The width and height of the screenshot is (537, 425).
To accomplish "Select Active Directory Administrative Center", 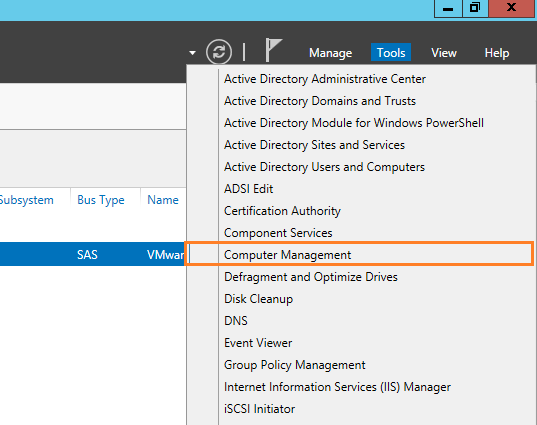I will (325, 79).
